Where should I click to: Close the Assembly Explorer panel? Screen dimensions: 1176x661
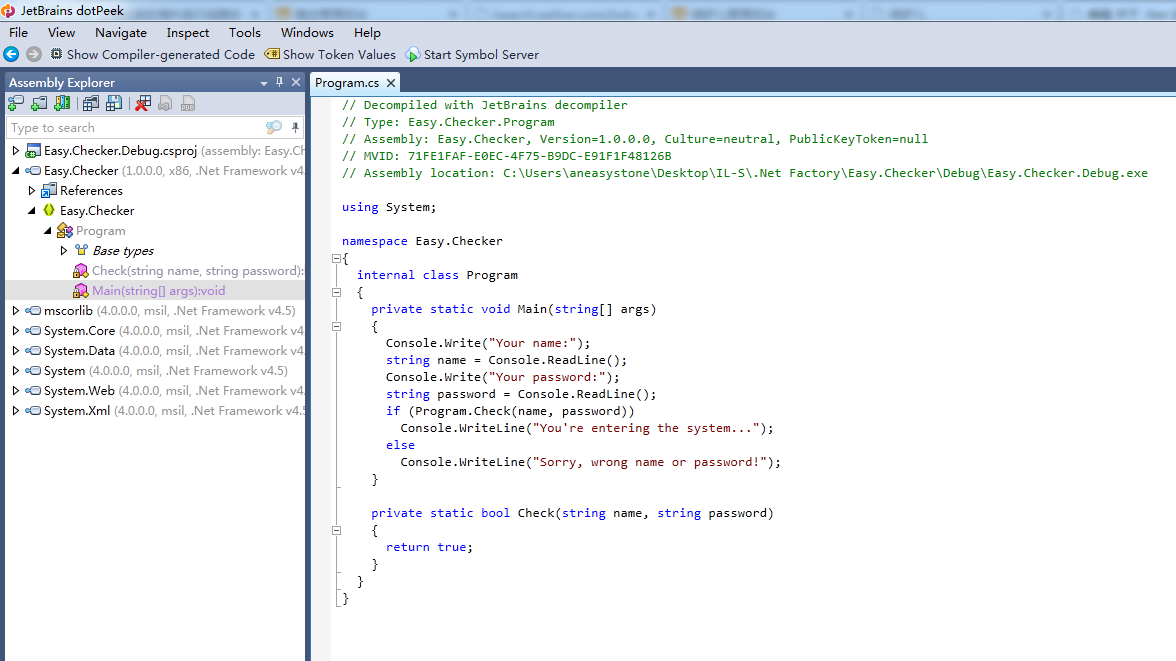[x=296, y=83]
